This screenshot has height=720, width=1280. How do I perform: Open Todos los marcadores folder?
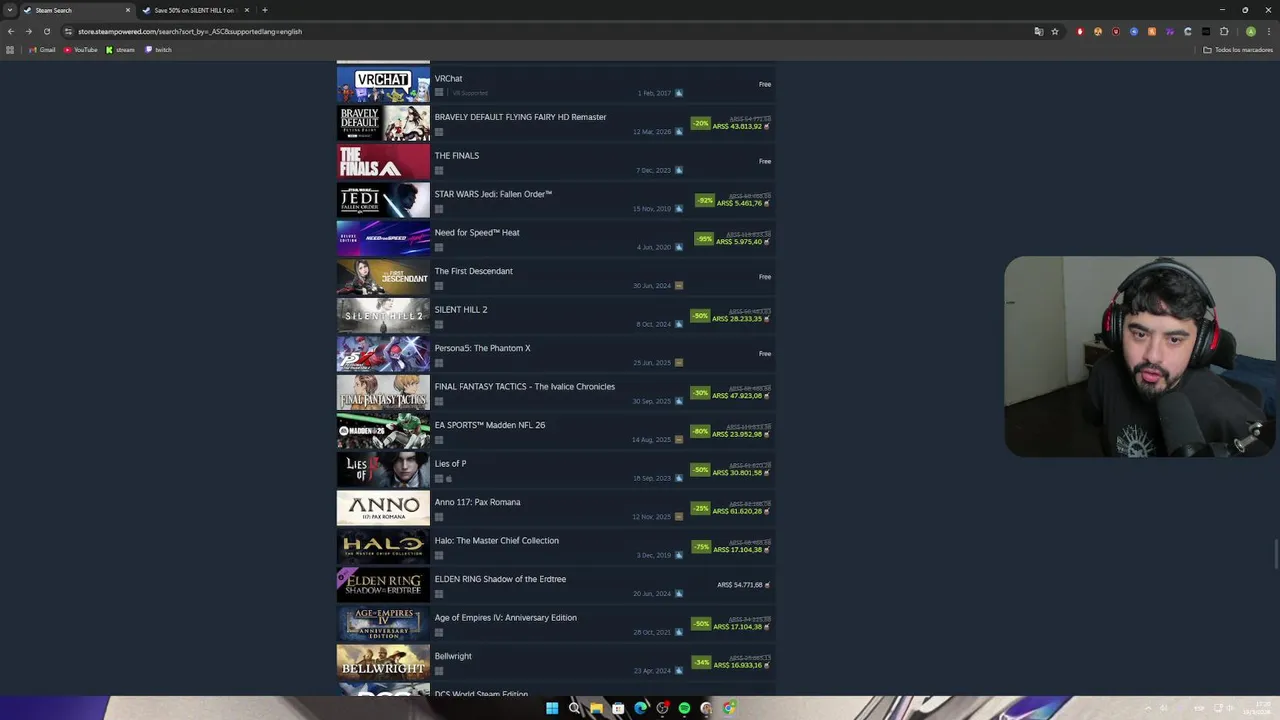click(x=1238, y=49)
